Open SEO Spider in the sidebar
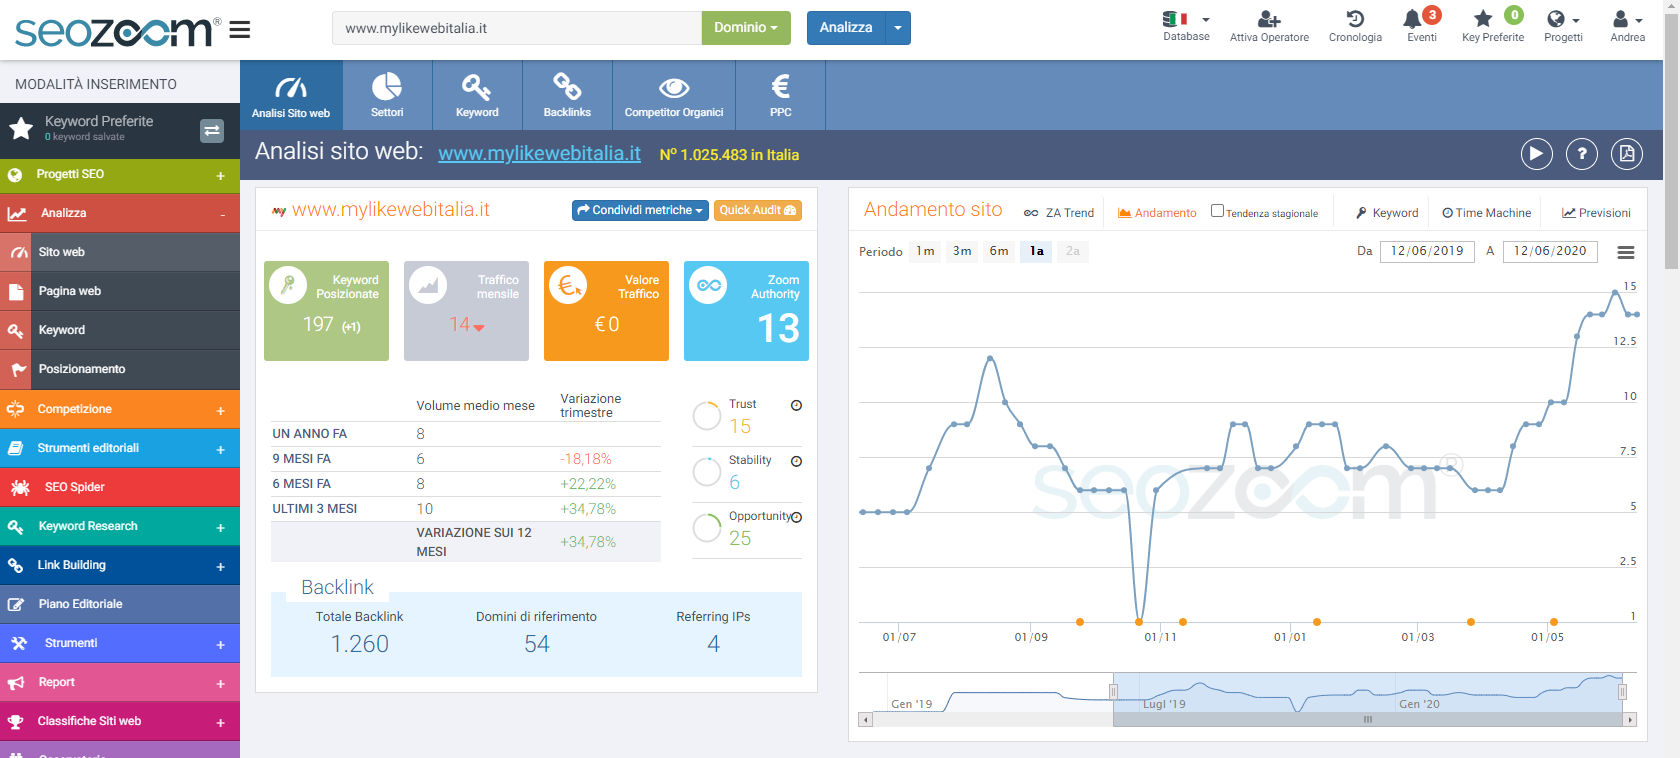 click(x=120, y=487)
